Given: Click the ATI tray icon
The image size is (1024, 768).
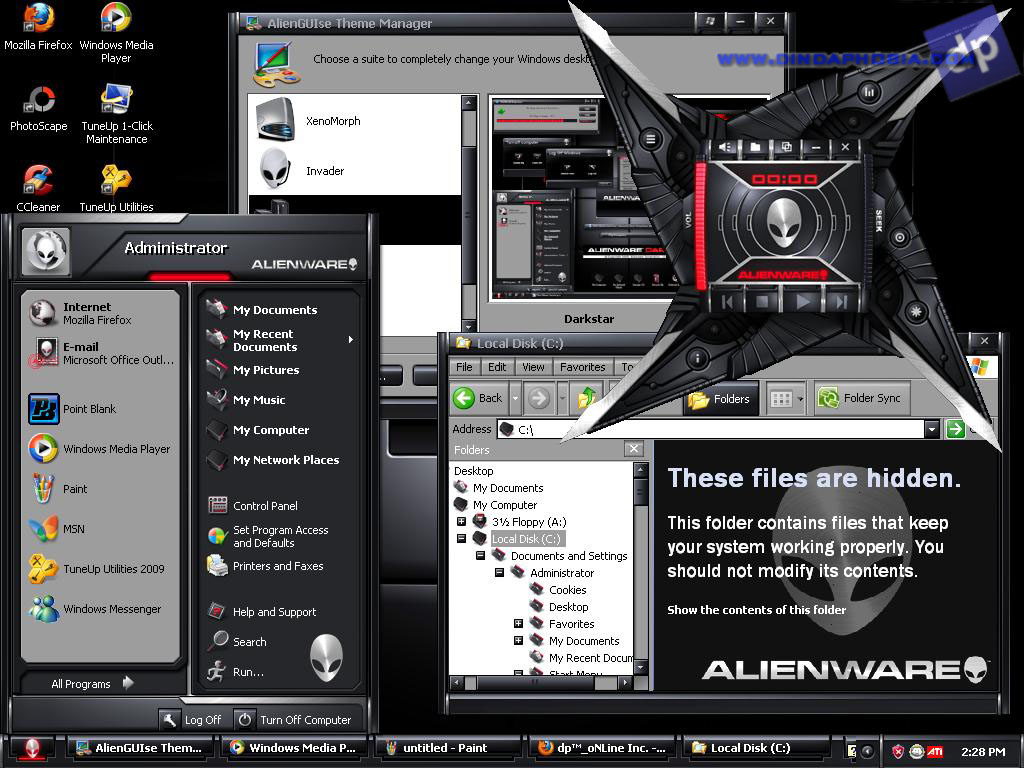Looking at the screenshot, I should click(935, 752).
